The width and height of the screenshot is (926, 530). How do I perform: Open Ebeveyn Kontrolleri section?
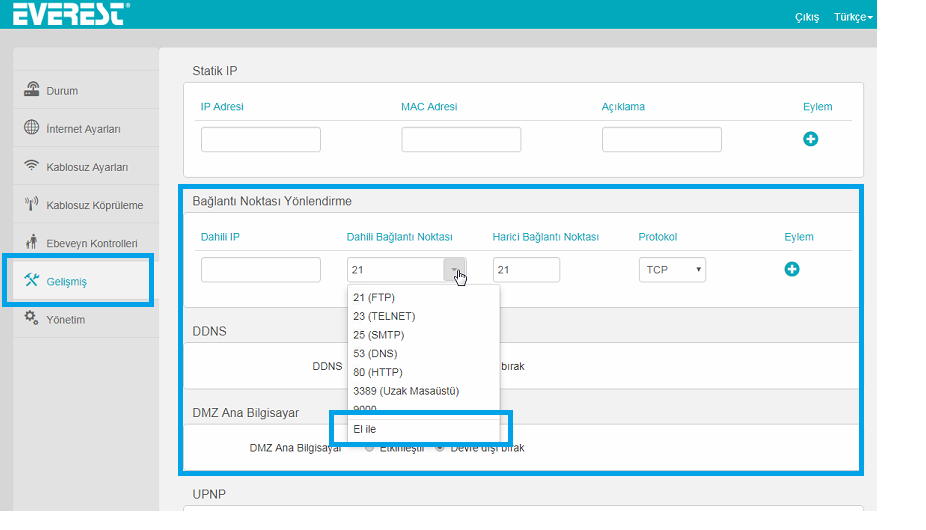click(x=86, y=243)
